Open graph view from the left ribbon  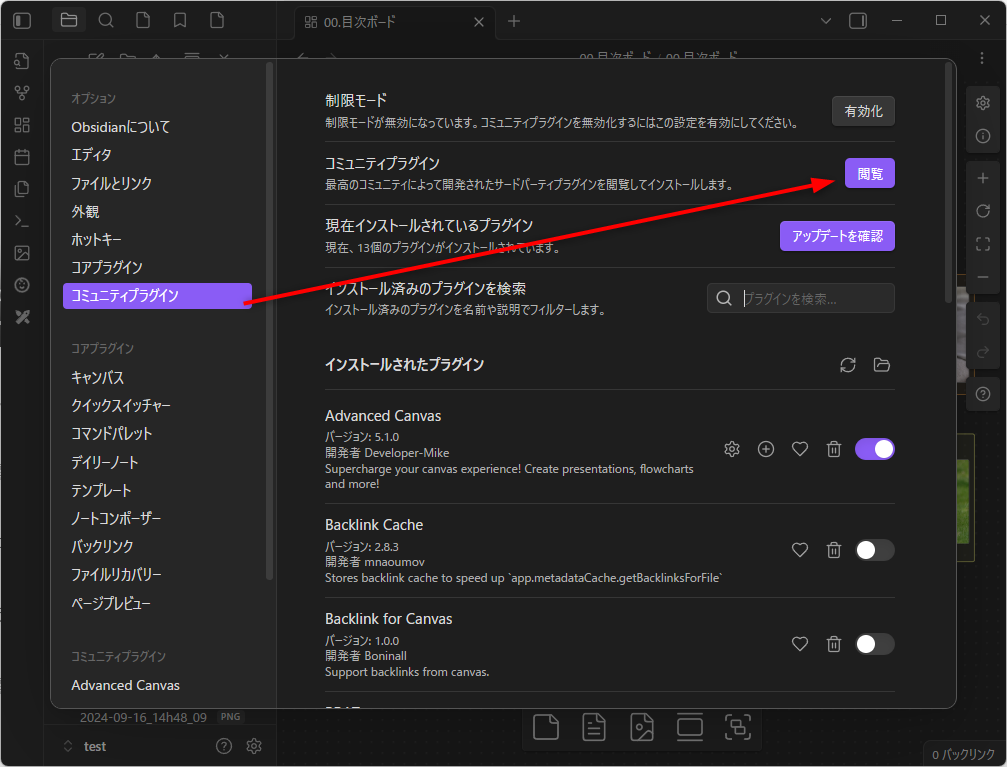coord(22,93)
